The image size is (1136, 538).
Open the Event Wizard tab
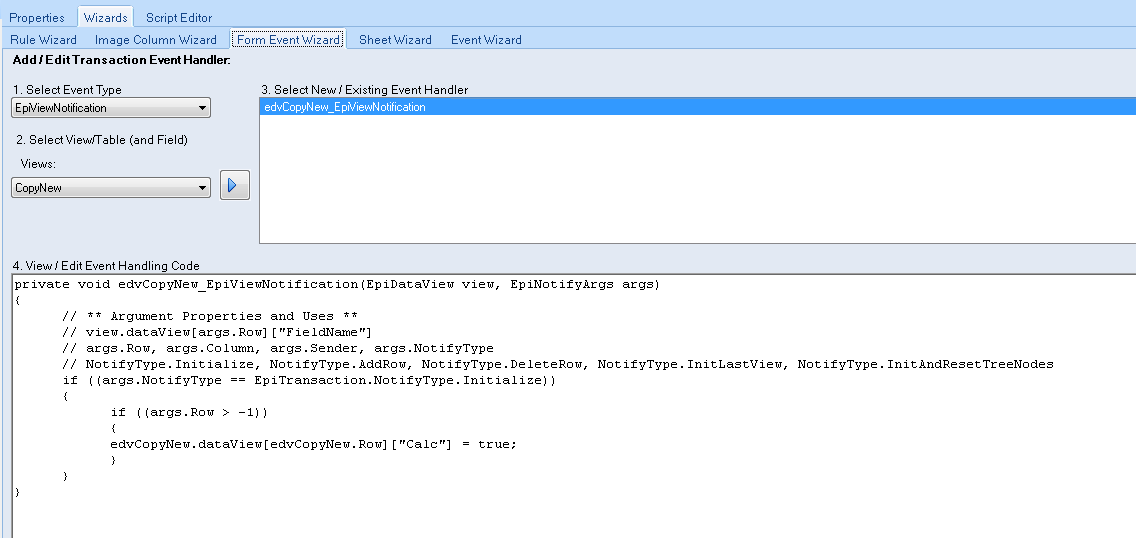coord(486,40)
